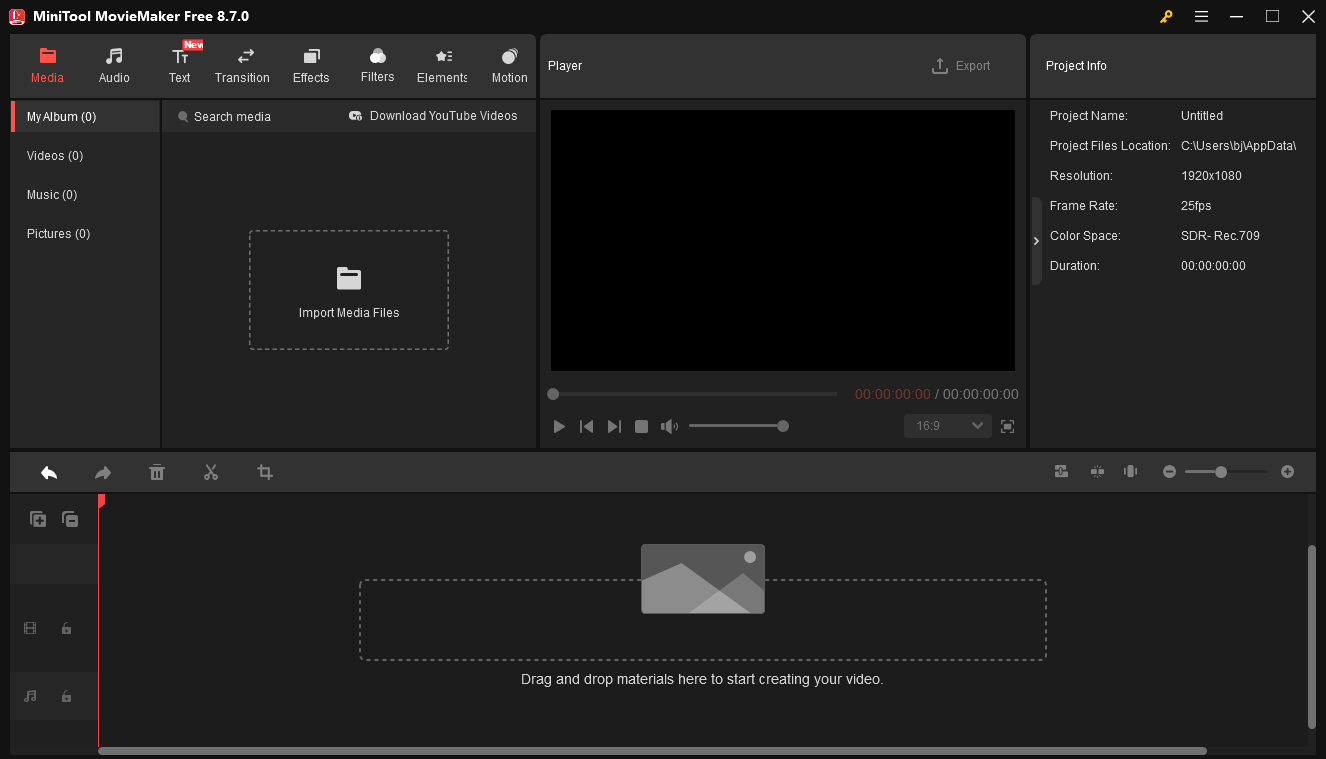Click Project Name value Untitled

click(x=1202, y=116)
